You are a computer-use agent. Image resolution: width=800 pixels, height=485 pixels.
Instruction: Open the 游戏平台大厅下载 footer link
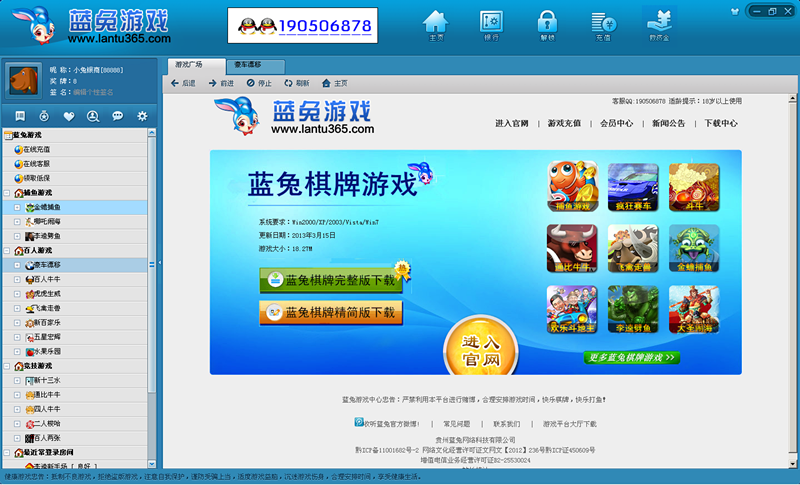[x=569, y=424]
